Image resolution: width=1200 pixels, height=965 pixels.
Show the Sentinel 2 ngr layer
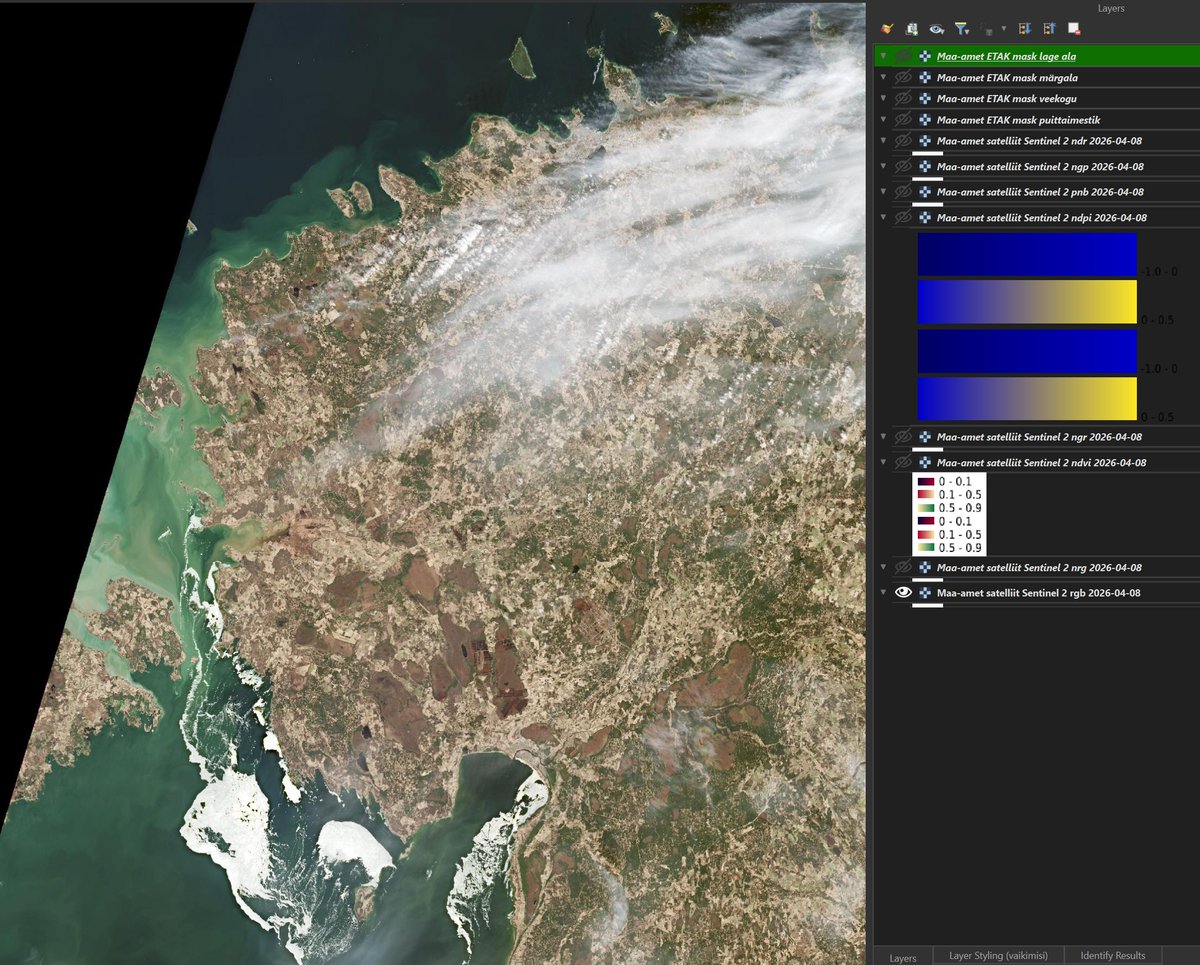(x=903, y=436)
